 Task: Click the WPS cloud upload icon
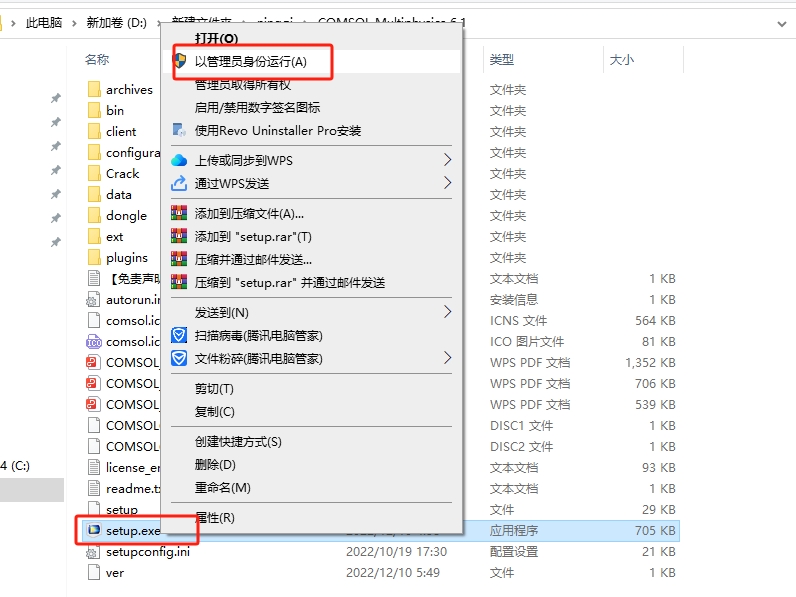179,160
